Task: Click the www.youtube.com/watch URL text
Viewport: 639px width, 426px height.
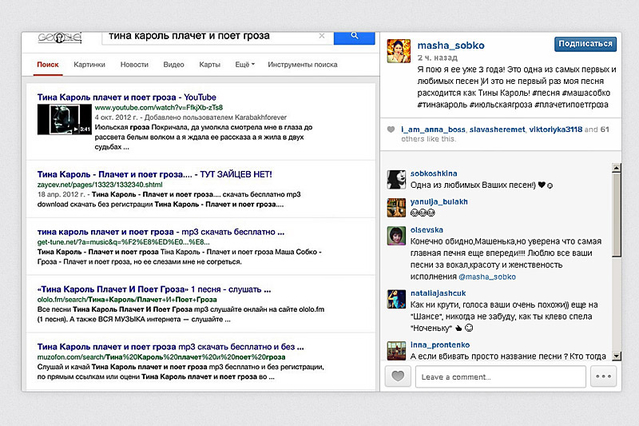Action: pyautogui.click(x=159, y=108)
